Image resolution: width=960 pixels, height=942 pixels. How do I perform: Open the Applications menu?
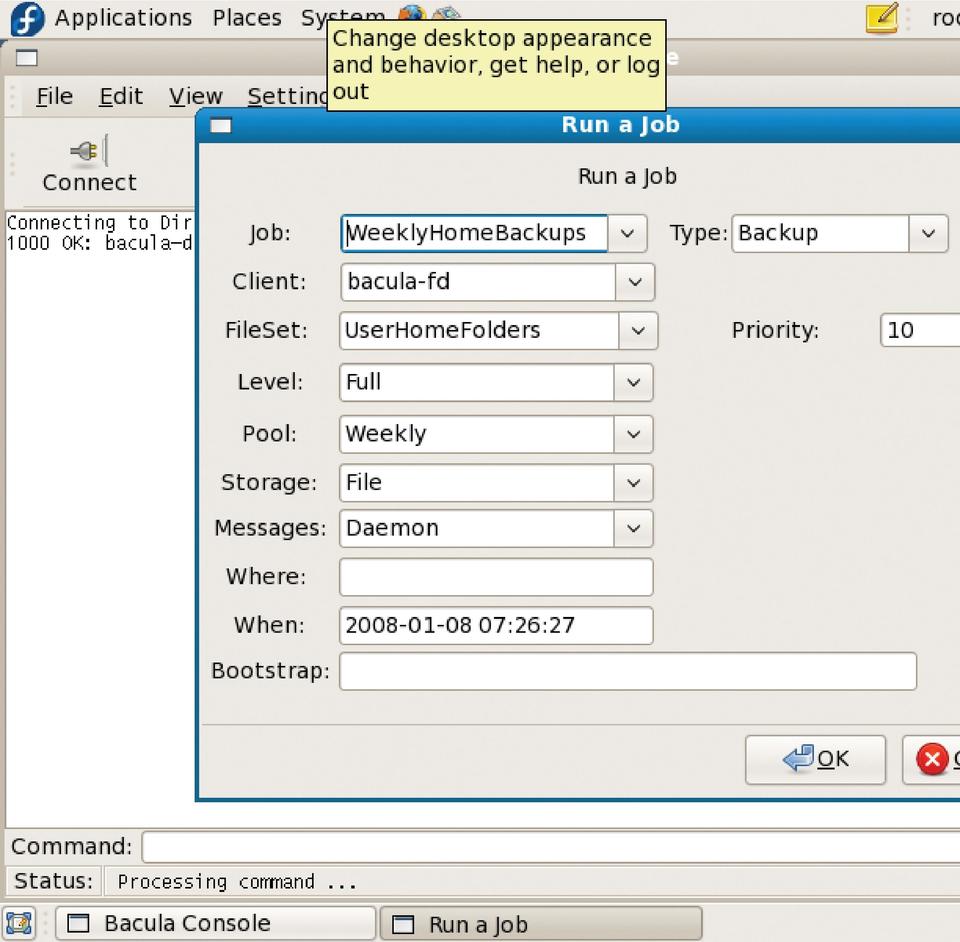[123, 18]
